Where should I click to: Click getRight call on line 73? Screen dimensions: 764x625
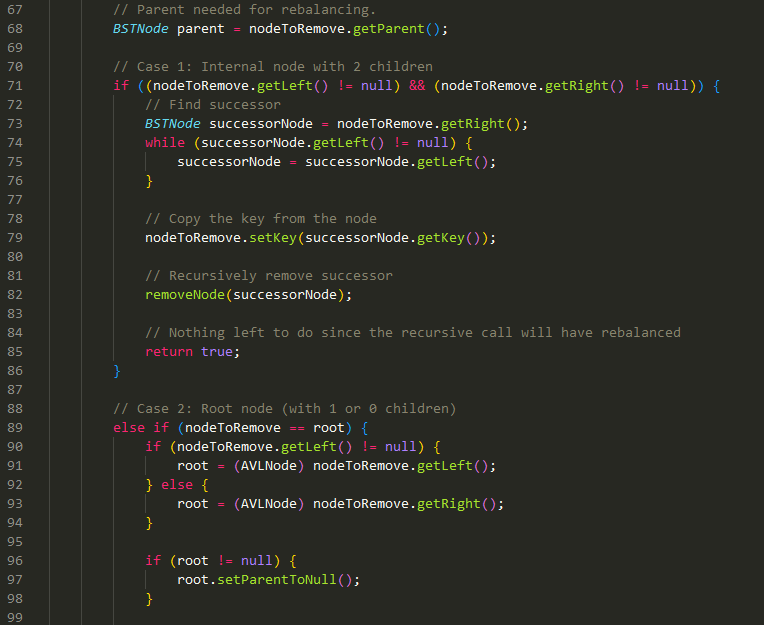click(473, 124)
